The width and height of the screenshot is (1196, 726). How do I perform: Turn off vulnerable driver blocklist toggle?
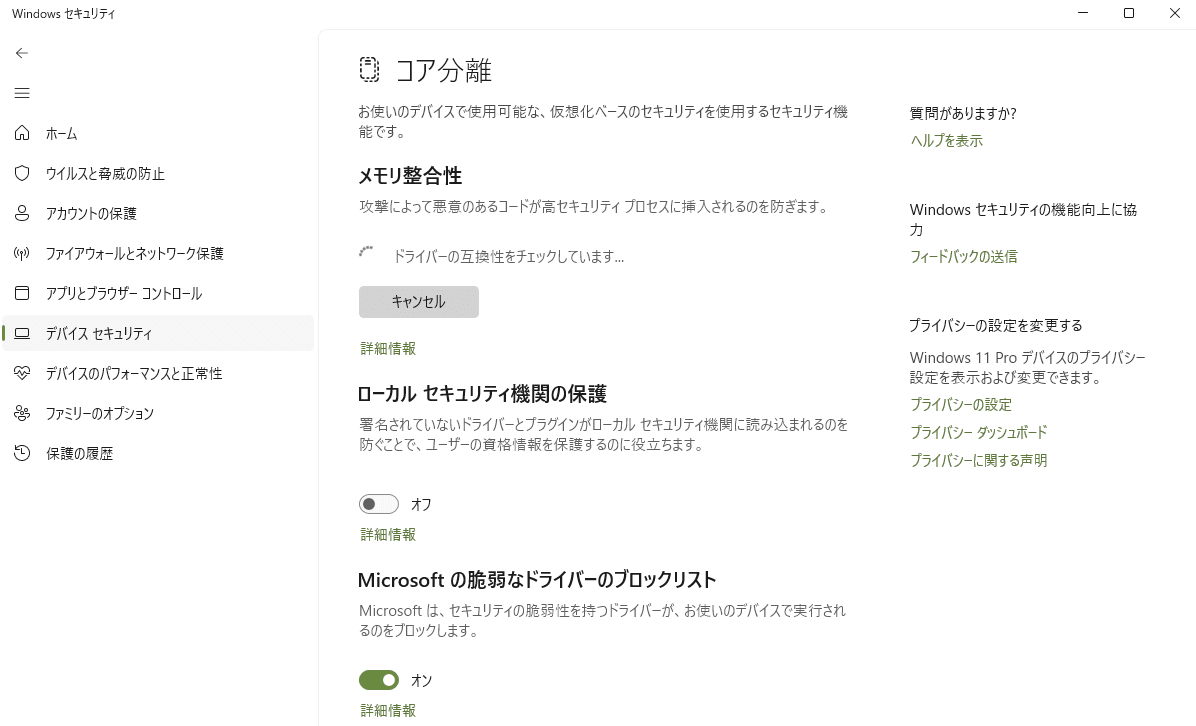(379, 679)
